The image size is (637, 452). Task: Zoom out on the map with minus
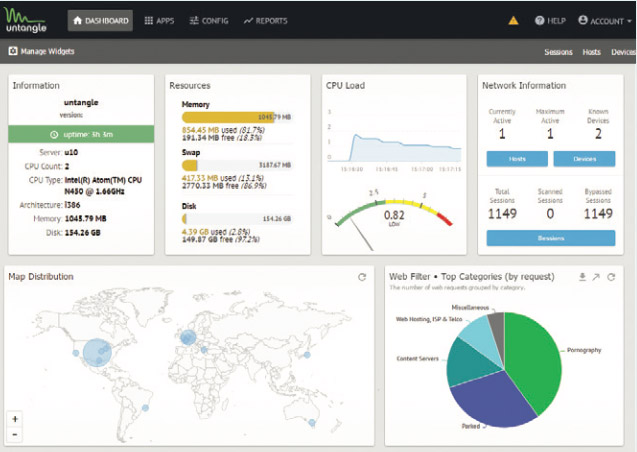point(15,435)
